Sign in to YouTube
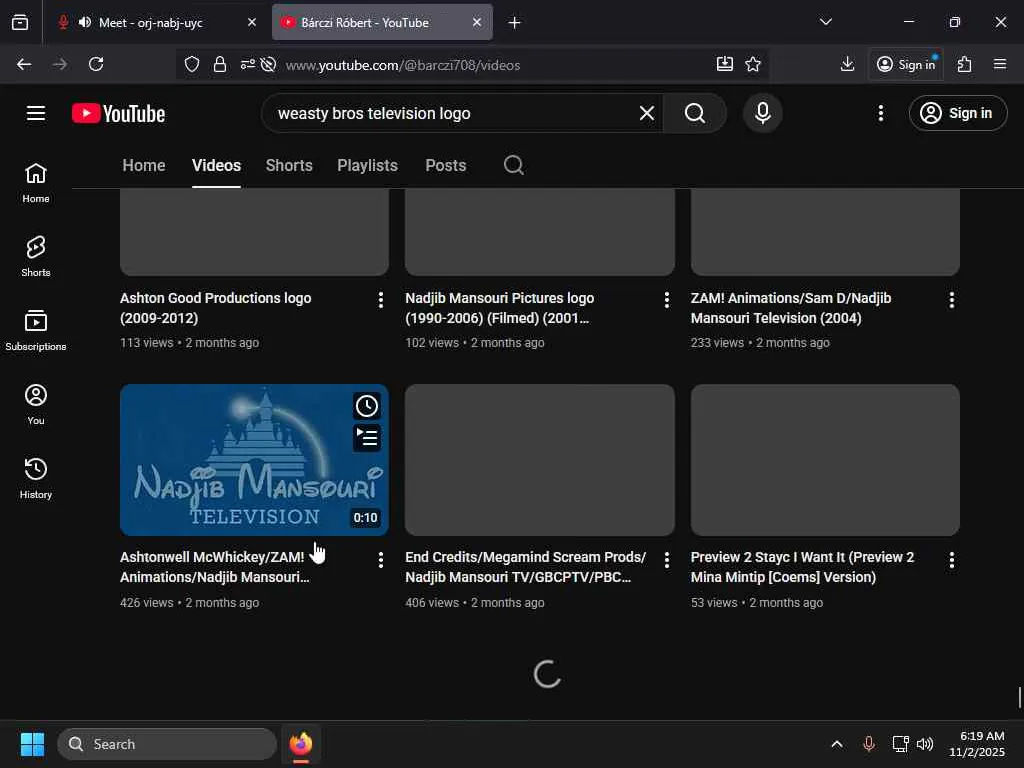The height and width of the screenshot is (768, 1024). [x=957, y=113]
